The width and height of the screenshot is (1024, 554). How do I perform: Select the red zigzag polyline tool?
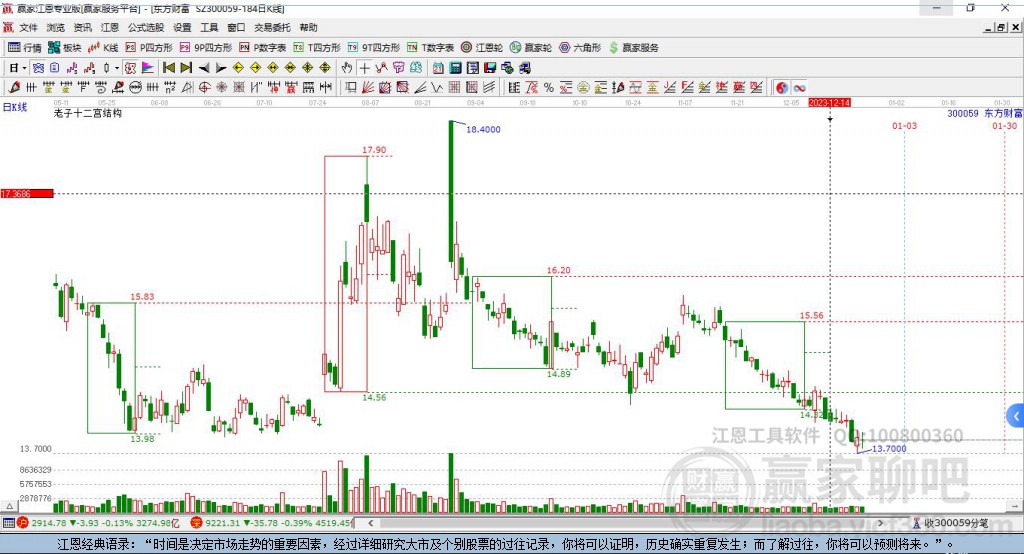381,68
